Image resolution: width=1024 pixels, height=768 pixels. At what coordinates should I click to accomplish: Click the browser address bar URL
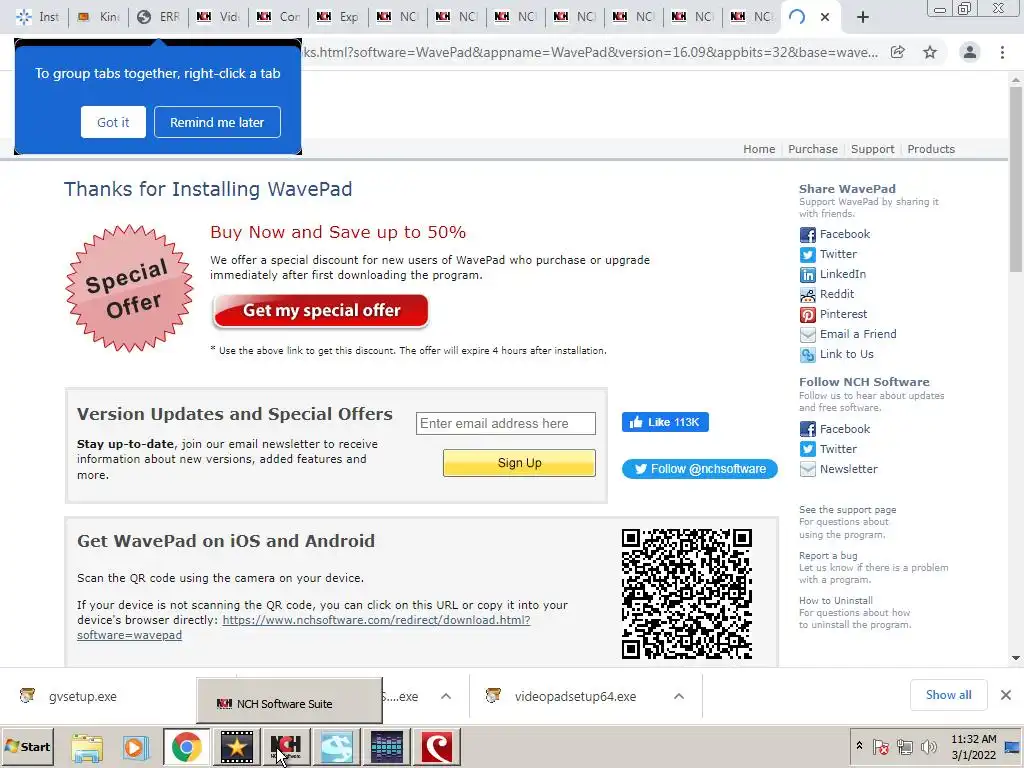pyautogui.click(x=591, y=52)
